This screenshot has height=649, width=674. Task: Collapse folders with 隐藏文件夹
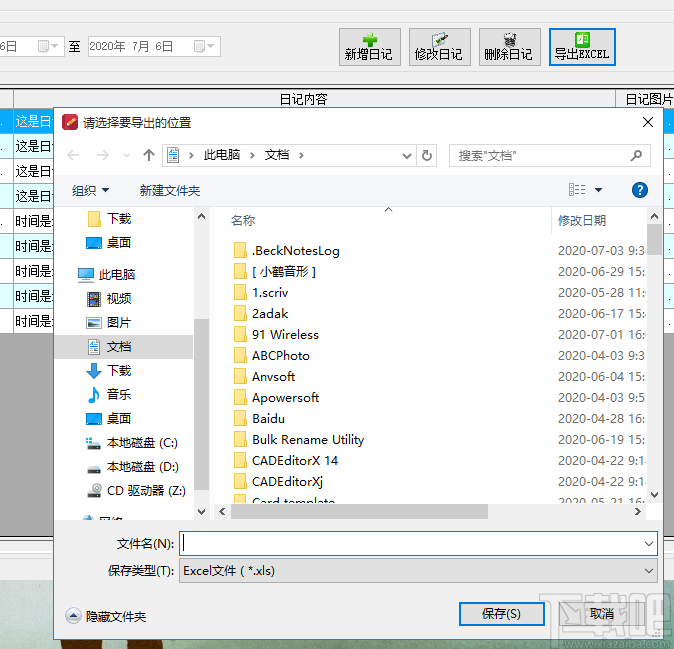pyautogui.click(x=106, y=616)
